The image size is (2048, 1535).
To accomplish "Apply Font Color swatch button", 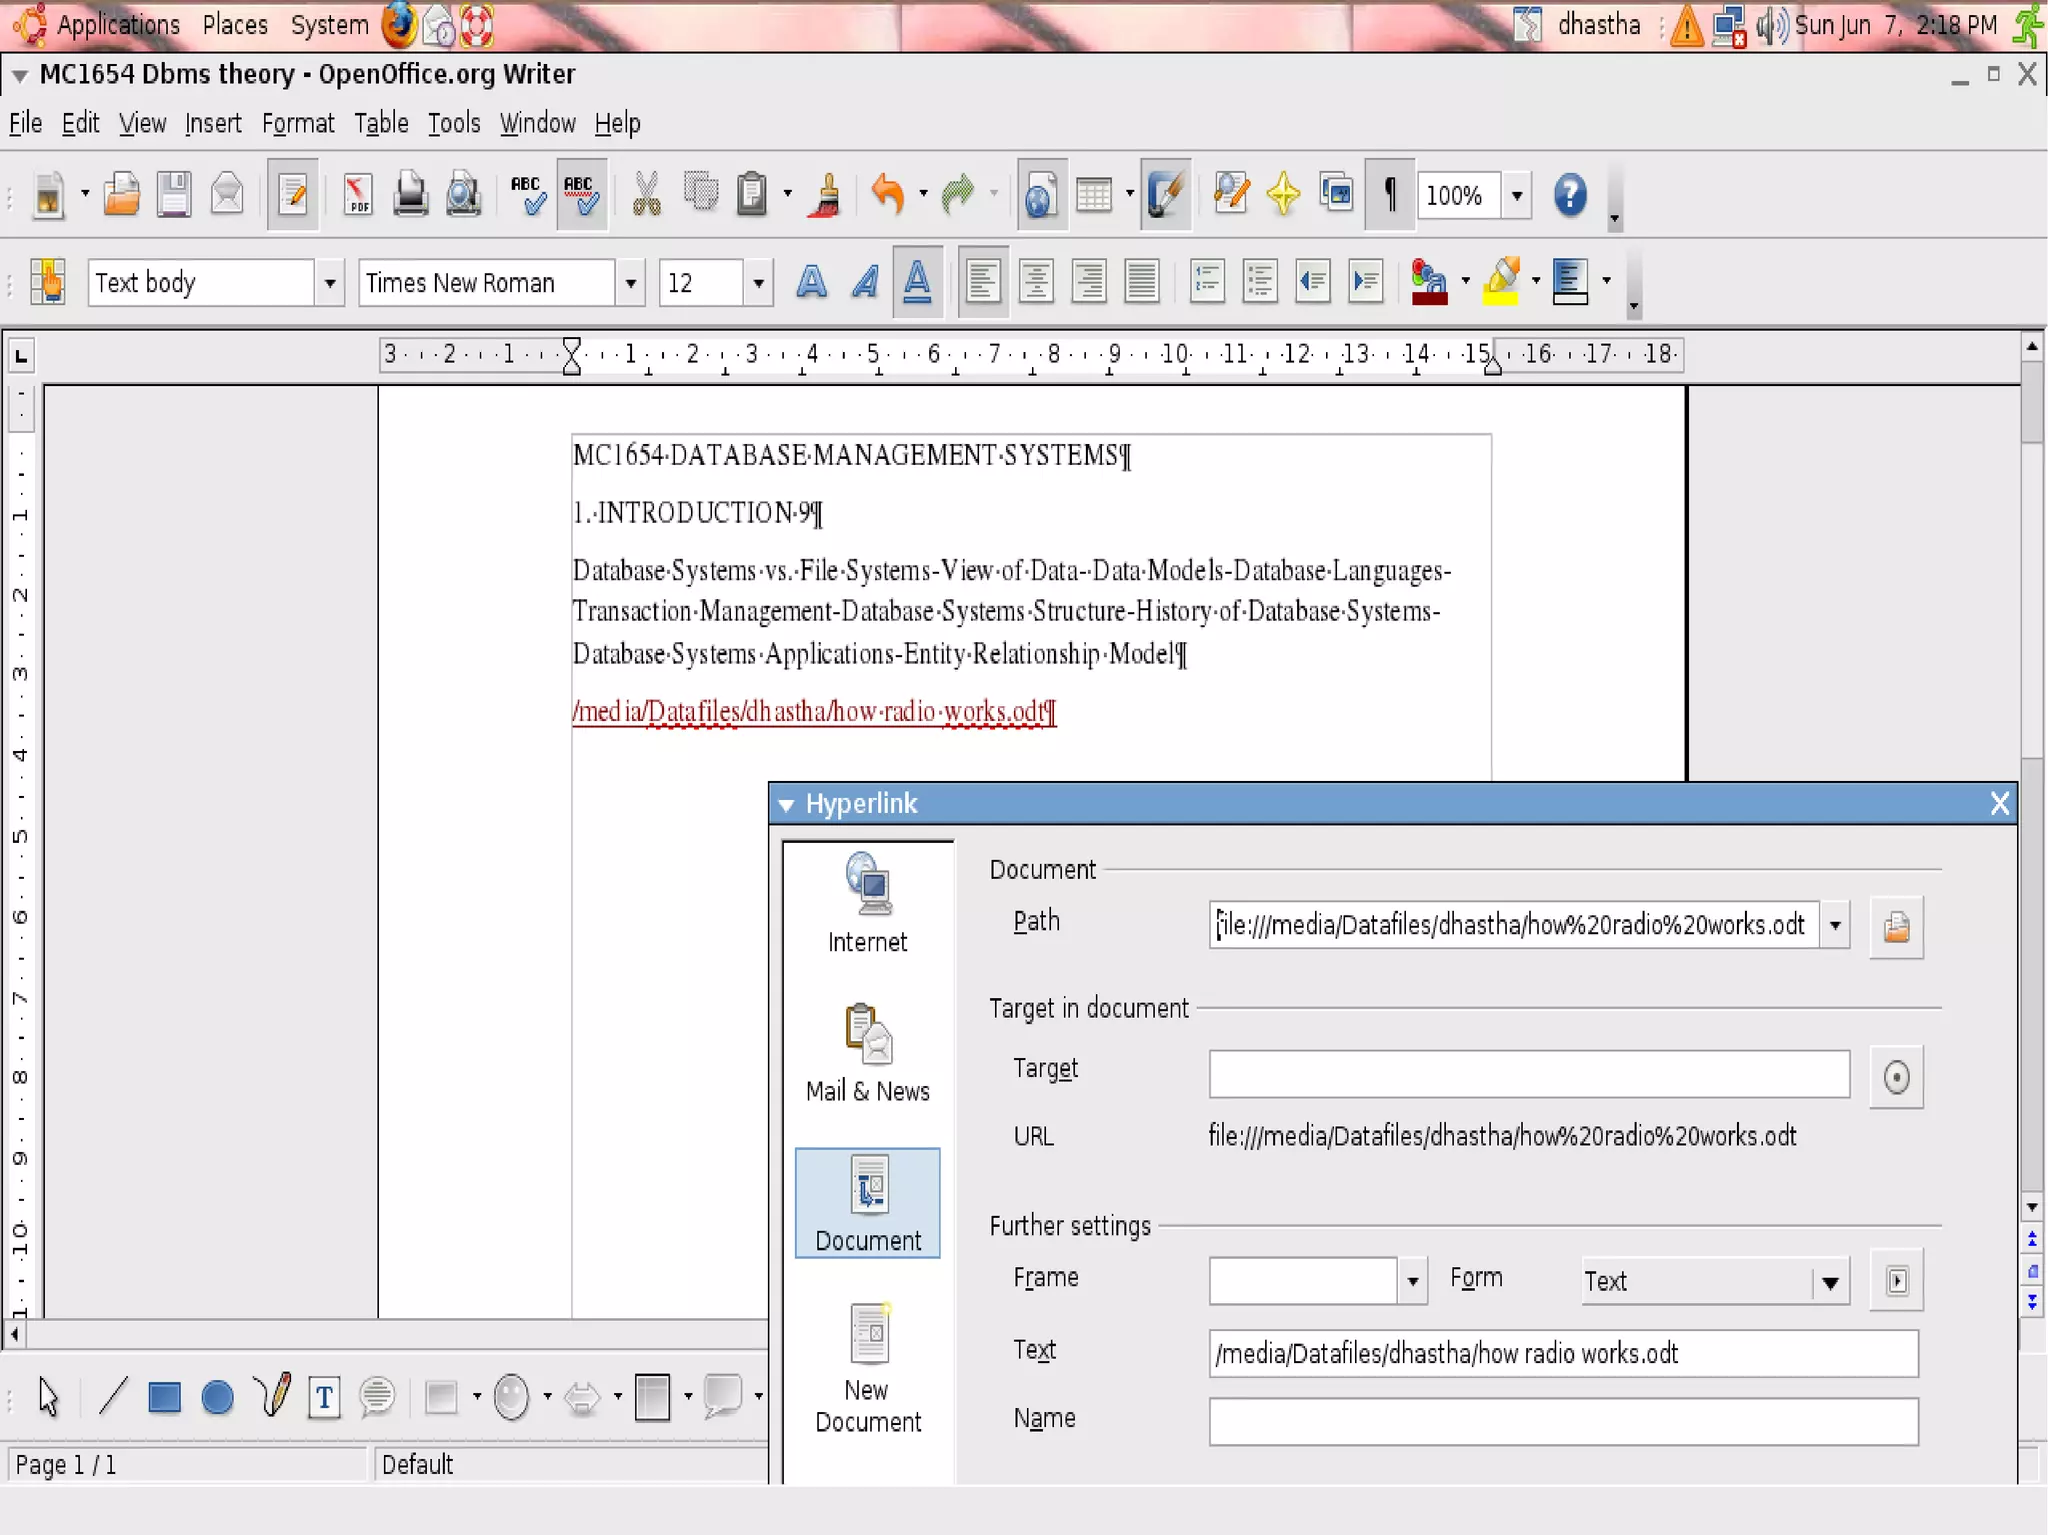I will (1429, 282).
